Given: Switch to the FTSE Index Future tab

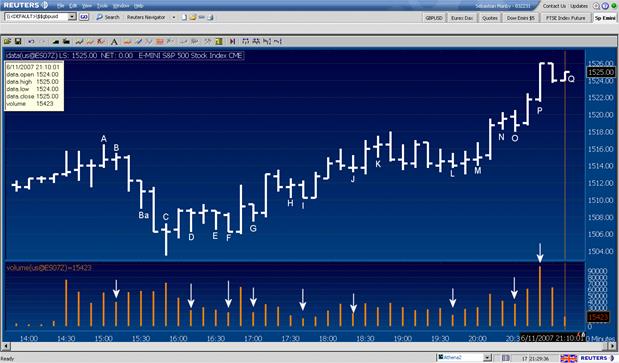Looking at the screenshot, I should point(565,18).
